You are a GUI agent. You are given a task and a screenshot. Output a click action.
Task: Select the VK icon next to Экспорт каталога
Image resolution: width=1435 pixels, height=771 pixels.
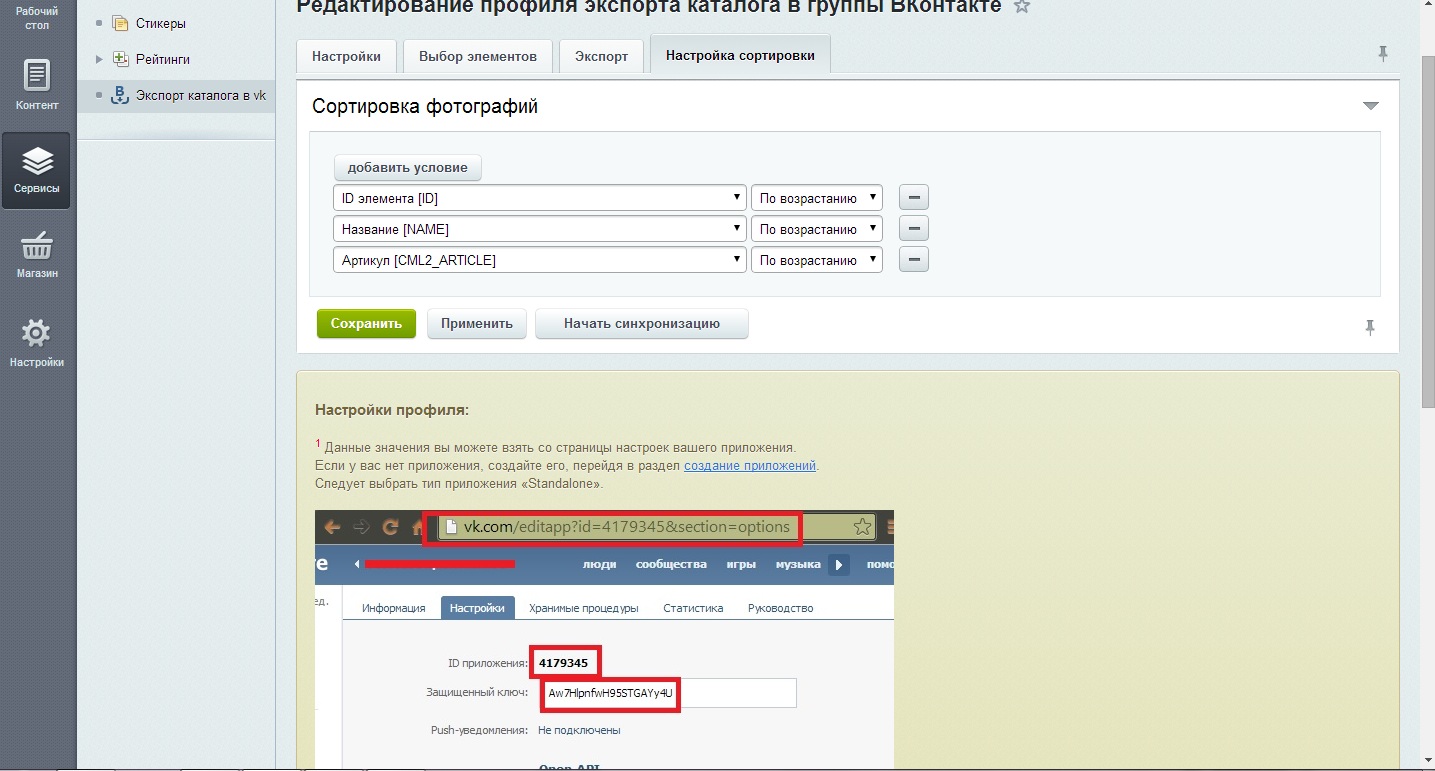coord(120,95)
